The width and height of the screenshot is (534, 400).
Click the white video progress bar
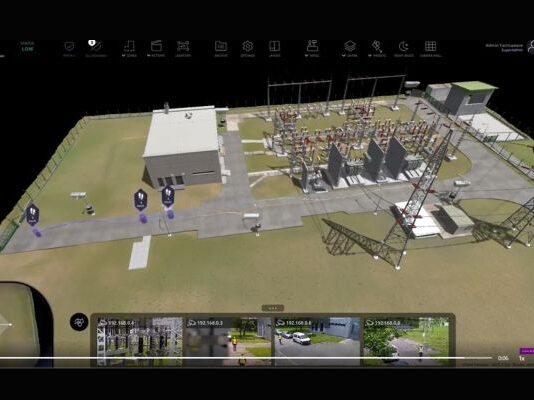click(x=246, y=358)
